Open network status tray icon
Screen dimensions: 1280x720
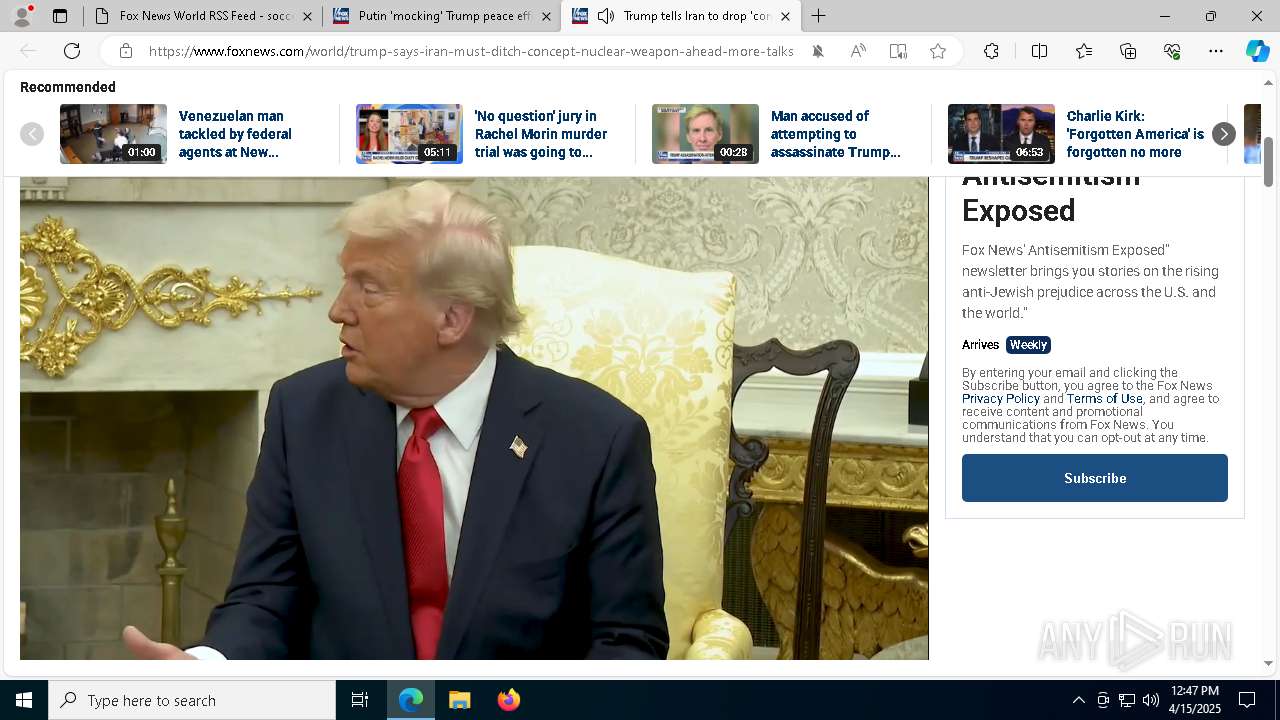pyautogui.click(x=1126, y=700)
